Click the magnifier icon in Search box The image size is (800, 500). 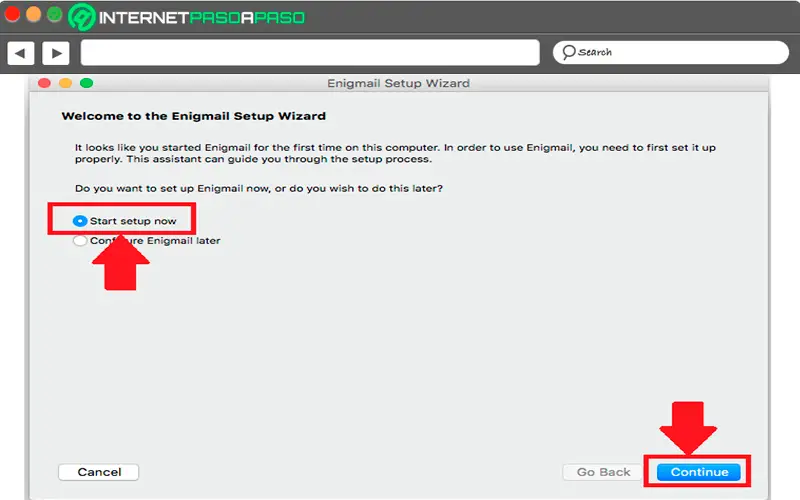coord(568,52)
